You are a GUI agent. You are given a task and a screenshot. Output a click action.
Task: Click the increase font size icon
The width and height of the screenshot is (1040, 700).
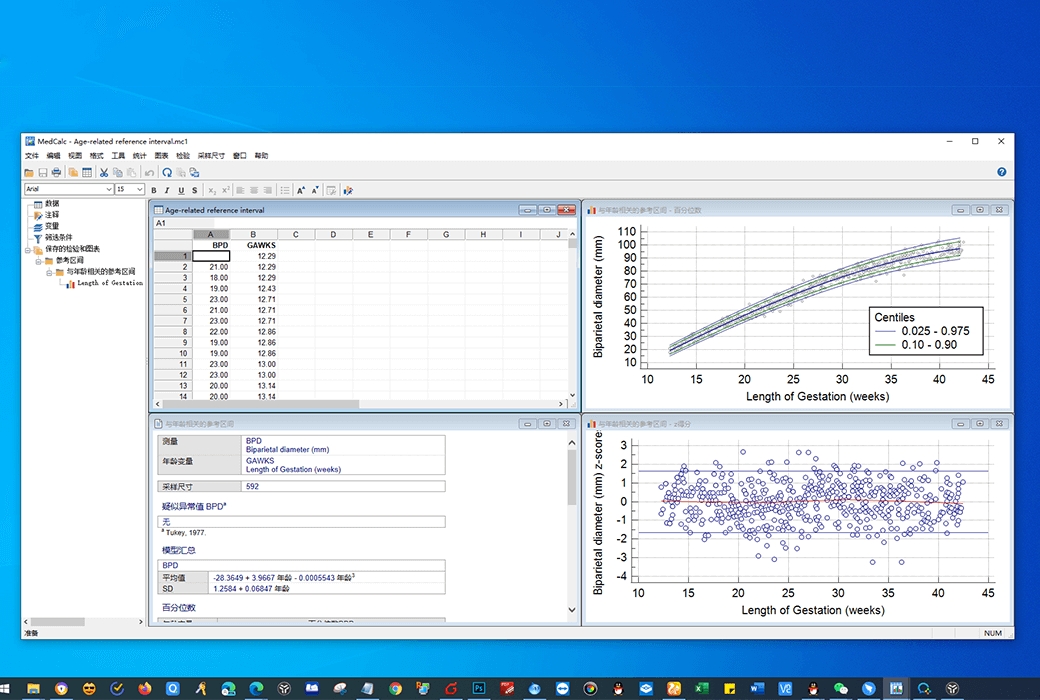[x=301, y=190]
